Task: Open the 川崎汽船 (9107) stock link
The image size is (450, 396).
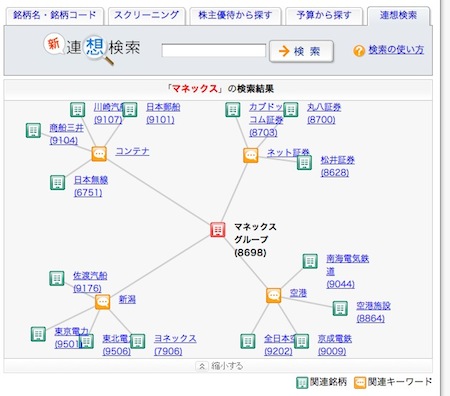Action: [108, 113]
